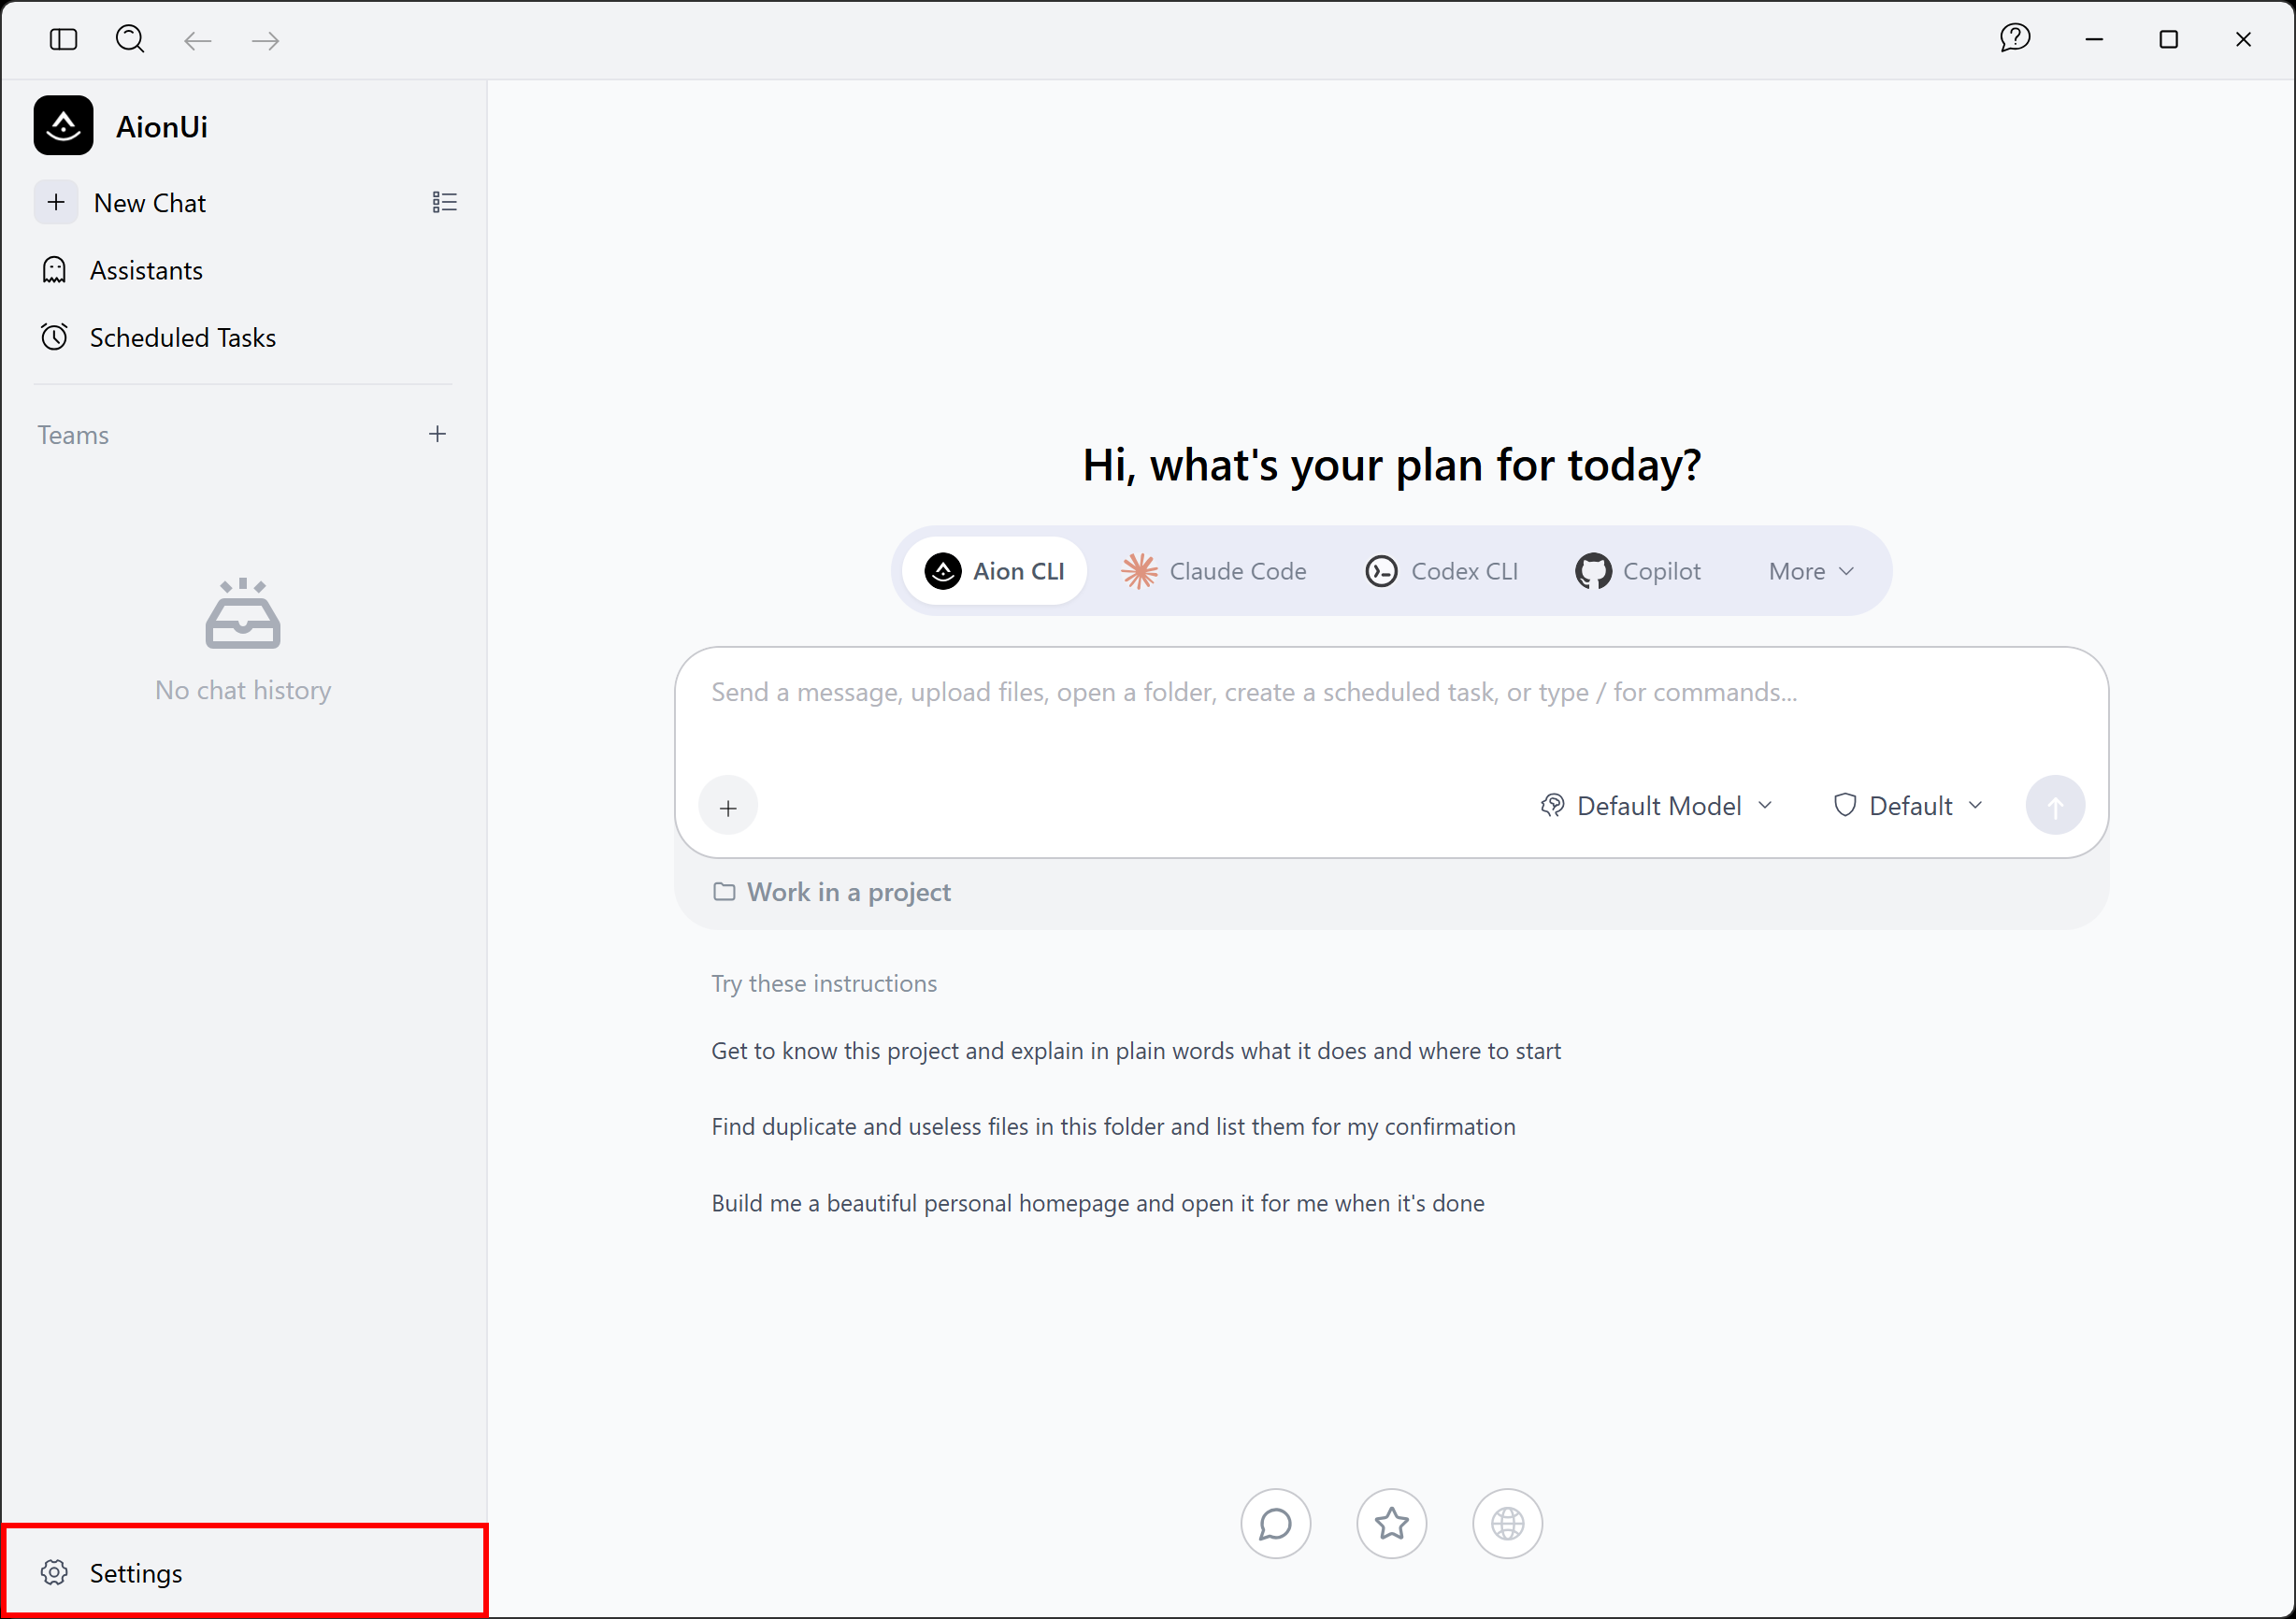Add a new team with plus icon
The height and width of the screenshot is (1619, 2296).
pyautogui.click(x=437, y=434)
